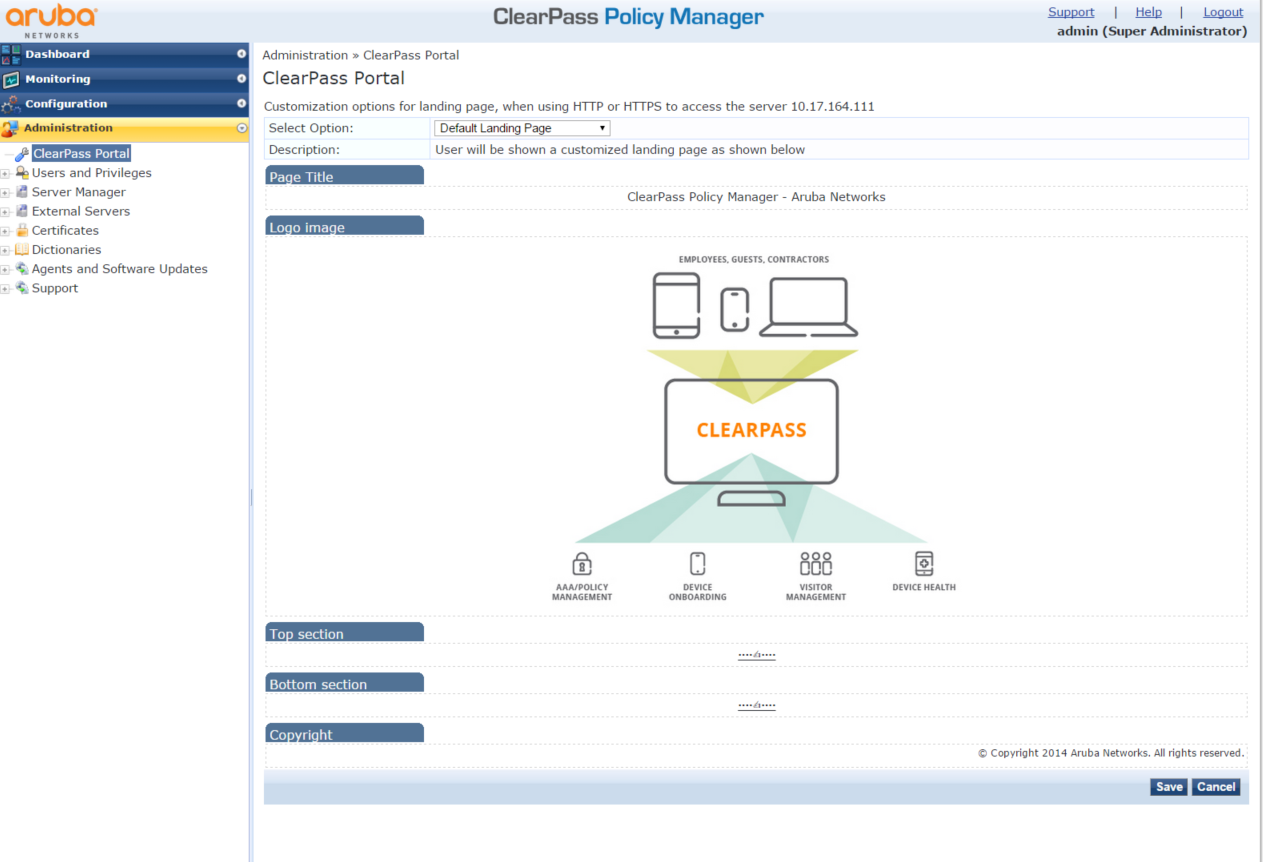This screenshot has height=862, width=1263.
Task: Click the Server Manager icon
Action: pos(22,192)
